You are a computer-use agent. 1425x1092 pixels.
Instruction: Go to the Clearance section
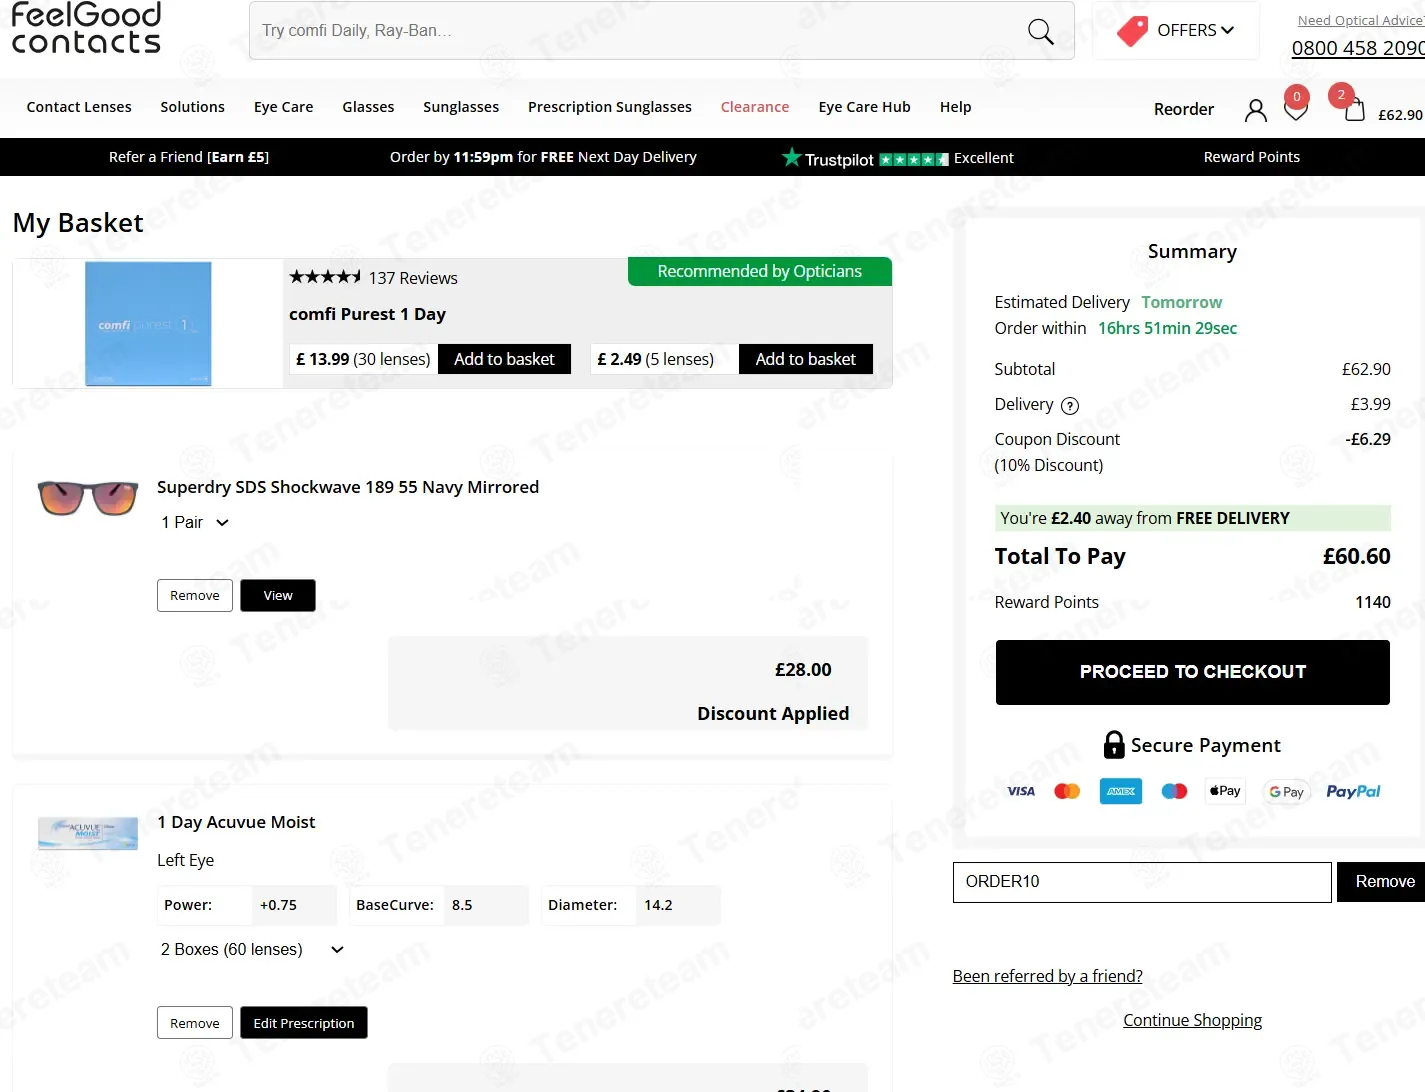pos(755,107)
